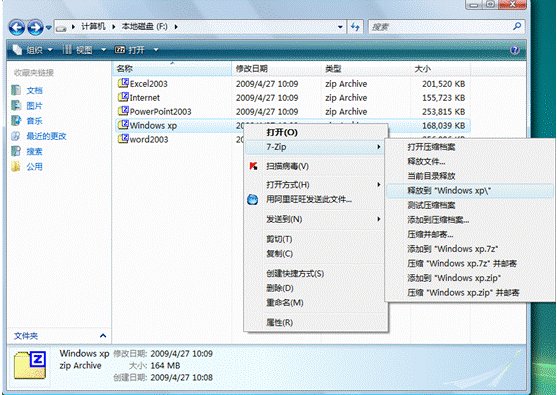Click the 图片 favorite link icon
Screen dimensions: 557x395
click(x=16, y=105)
